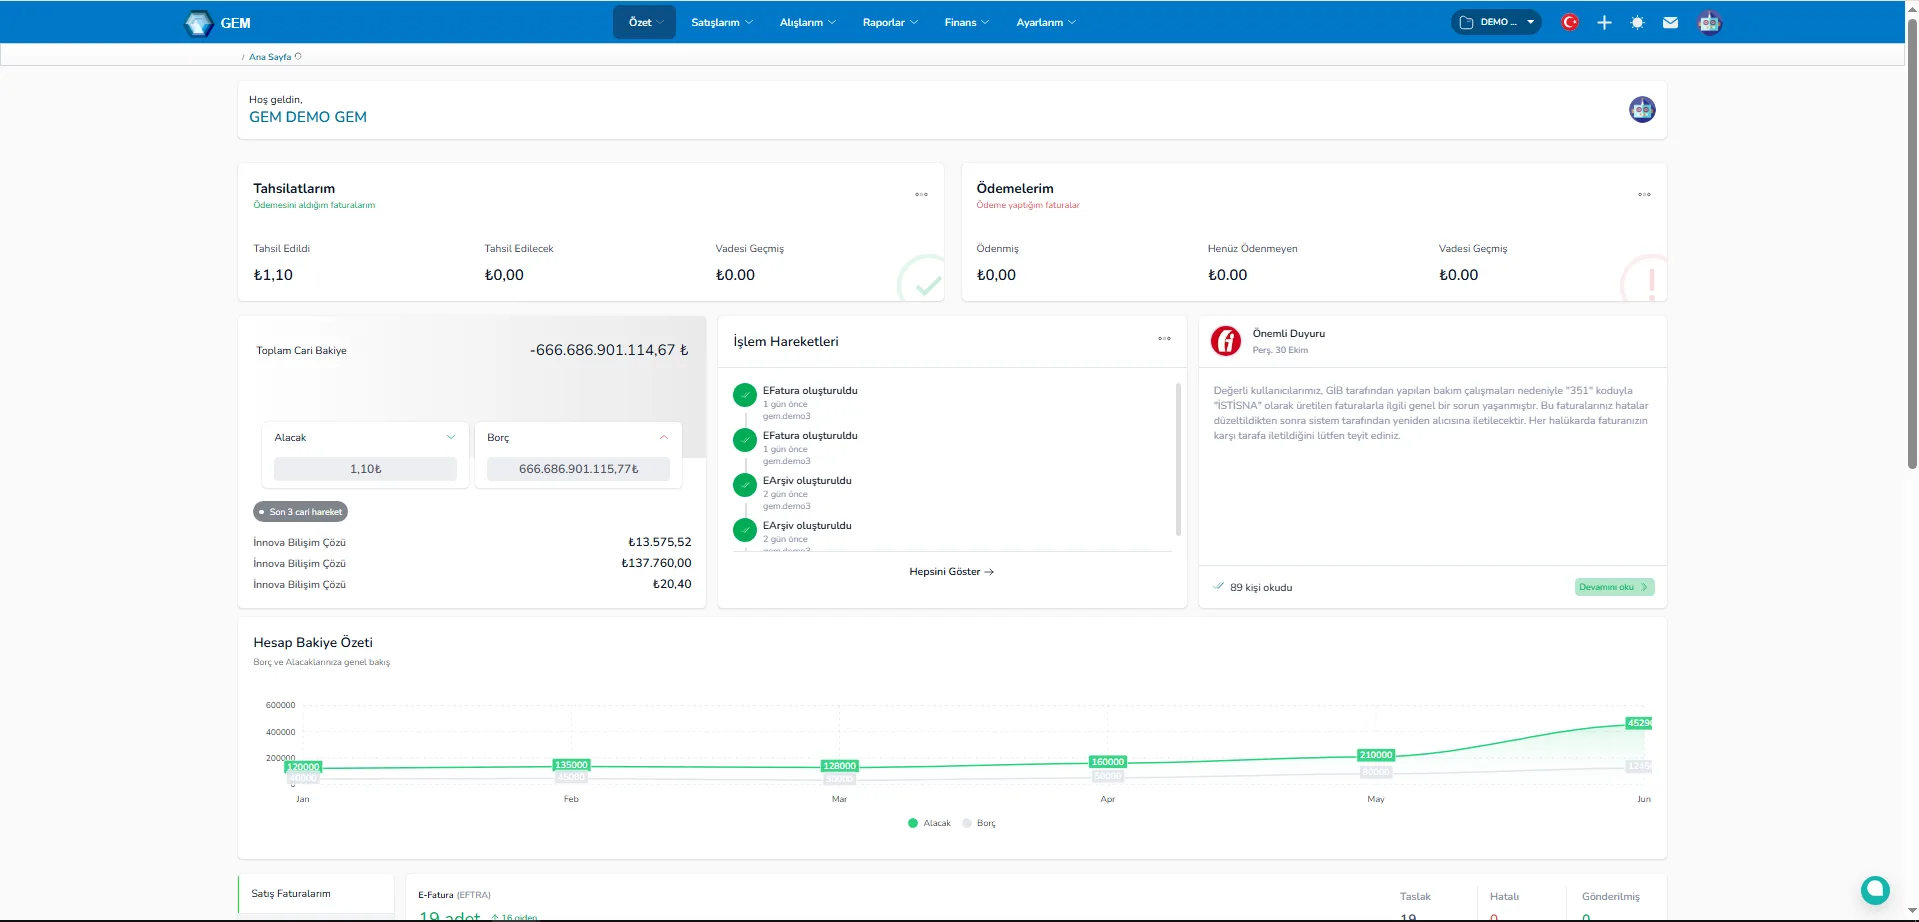Screen dimensions: 1919x922
Task: Toggle the theme with the sun icon
Action: click(1636, 21)
